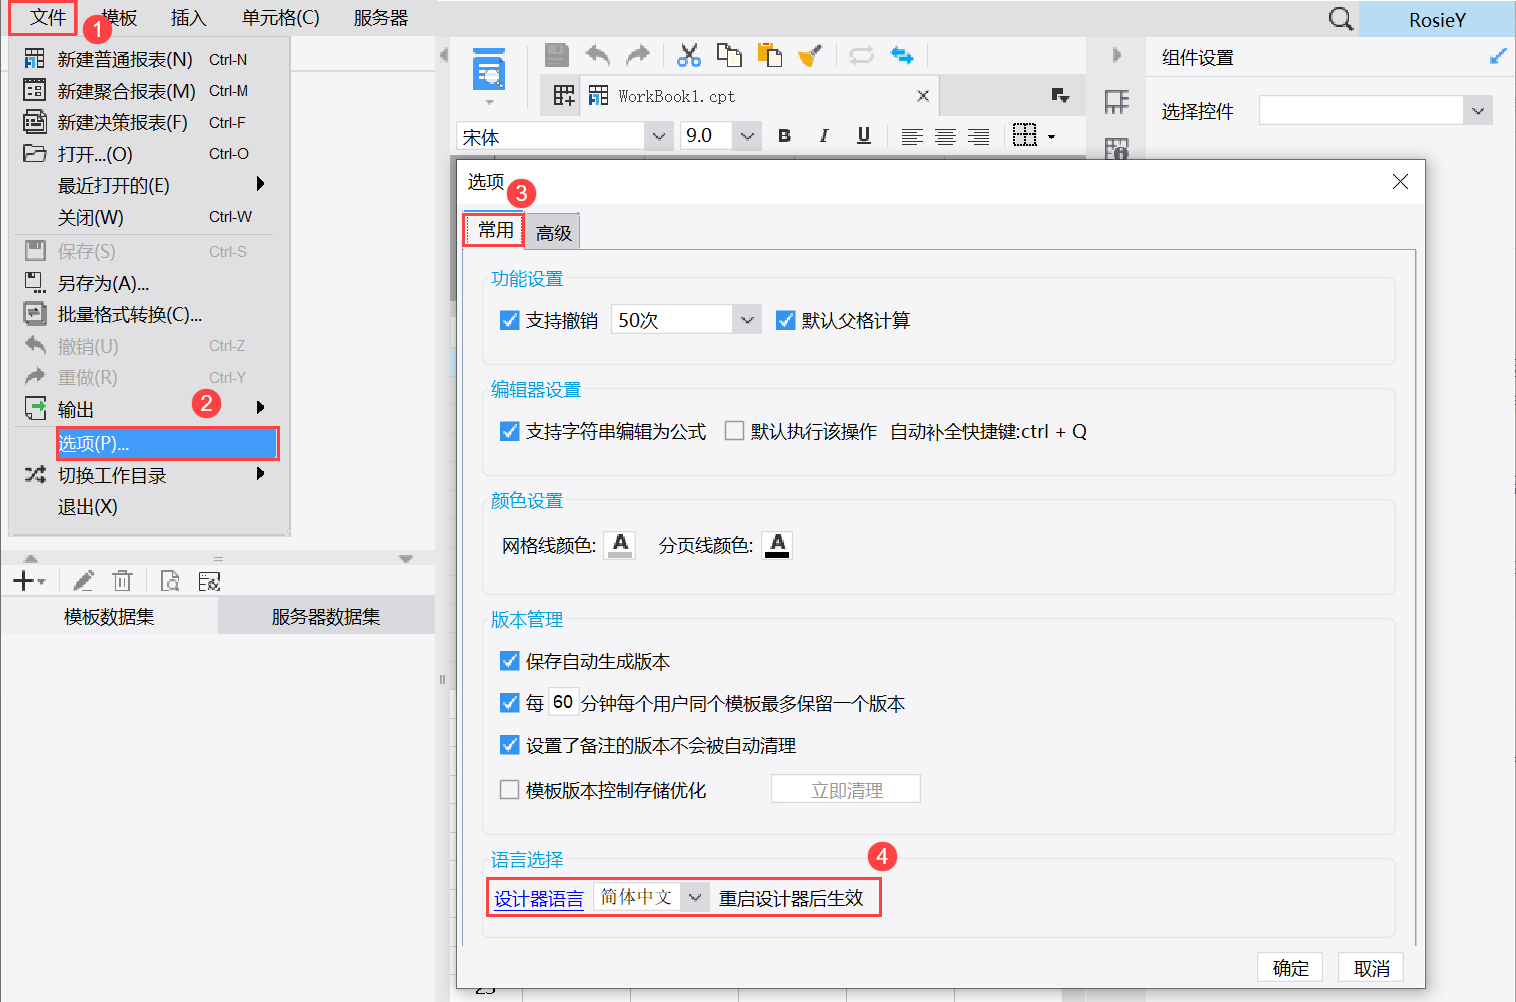The image size is (1516, 1002).
Task: Click the 设计器语言 link
Action: coord(539,898)
